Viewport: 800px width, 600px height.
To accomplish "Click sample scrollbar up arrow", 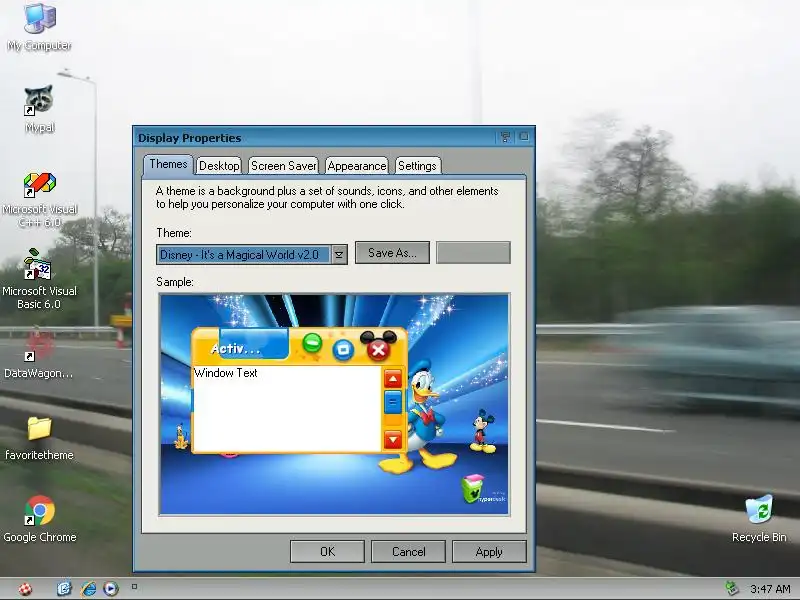I will pos(393,379).
